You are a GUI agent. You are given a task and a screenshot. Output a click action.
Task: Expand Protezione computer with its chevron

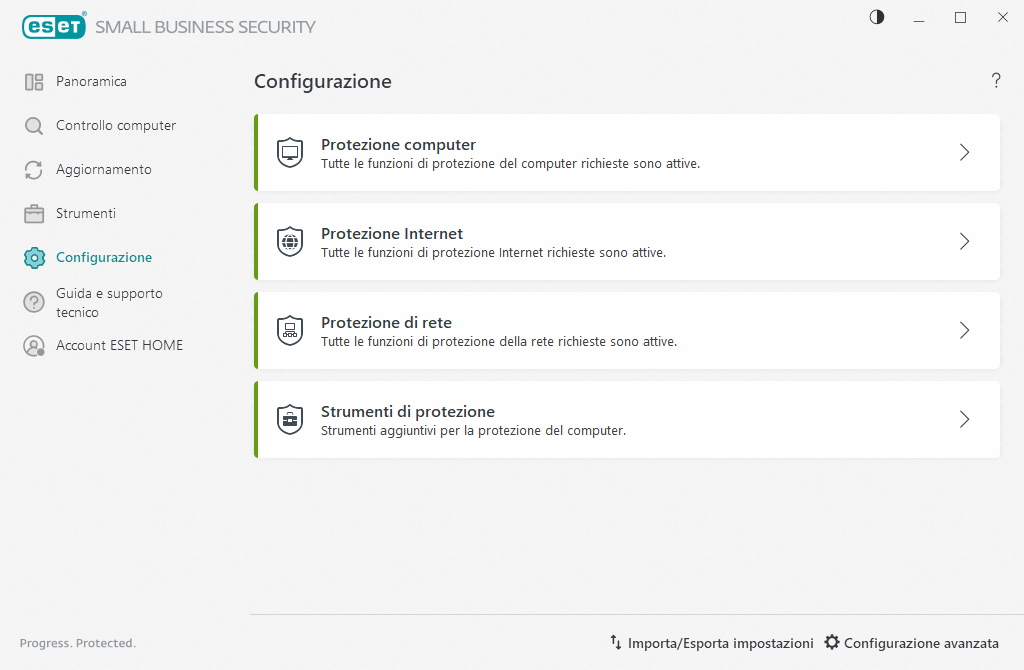[x=964, y=152]
